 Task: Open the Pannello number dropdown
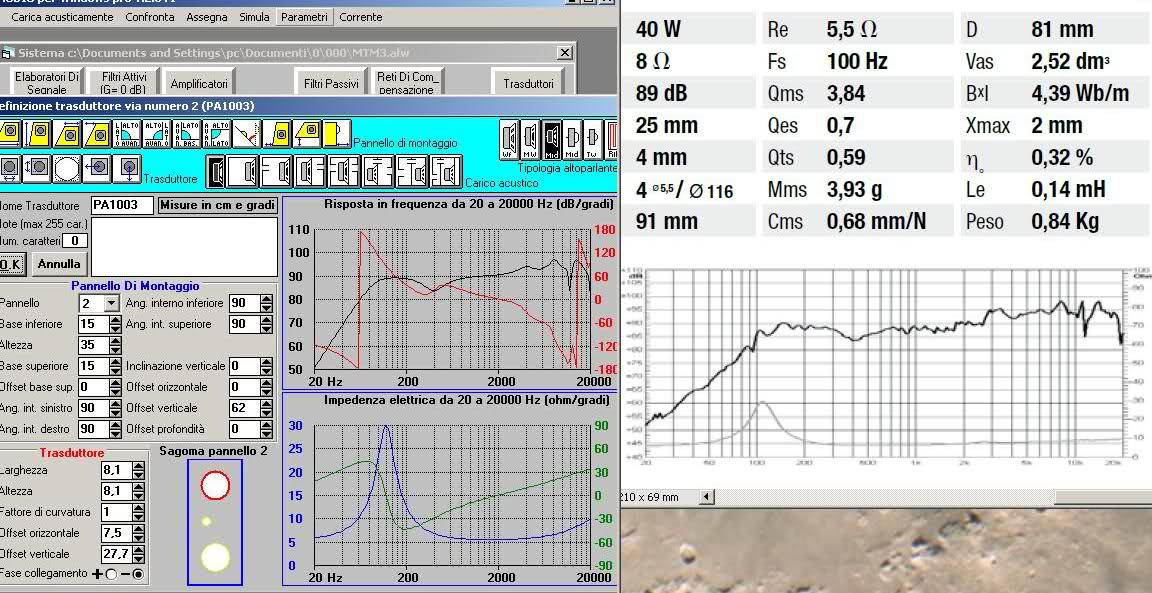pos(111,303)
